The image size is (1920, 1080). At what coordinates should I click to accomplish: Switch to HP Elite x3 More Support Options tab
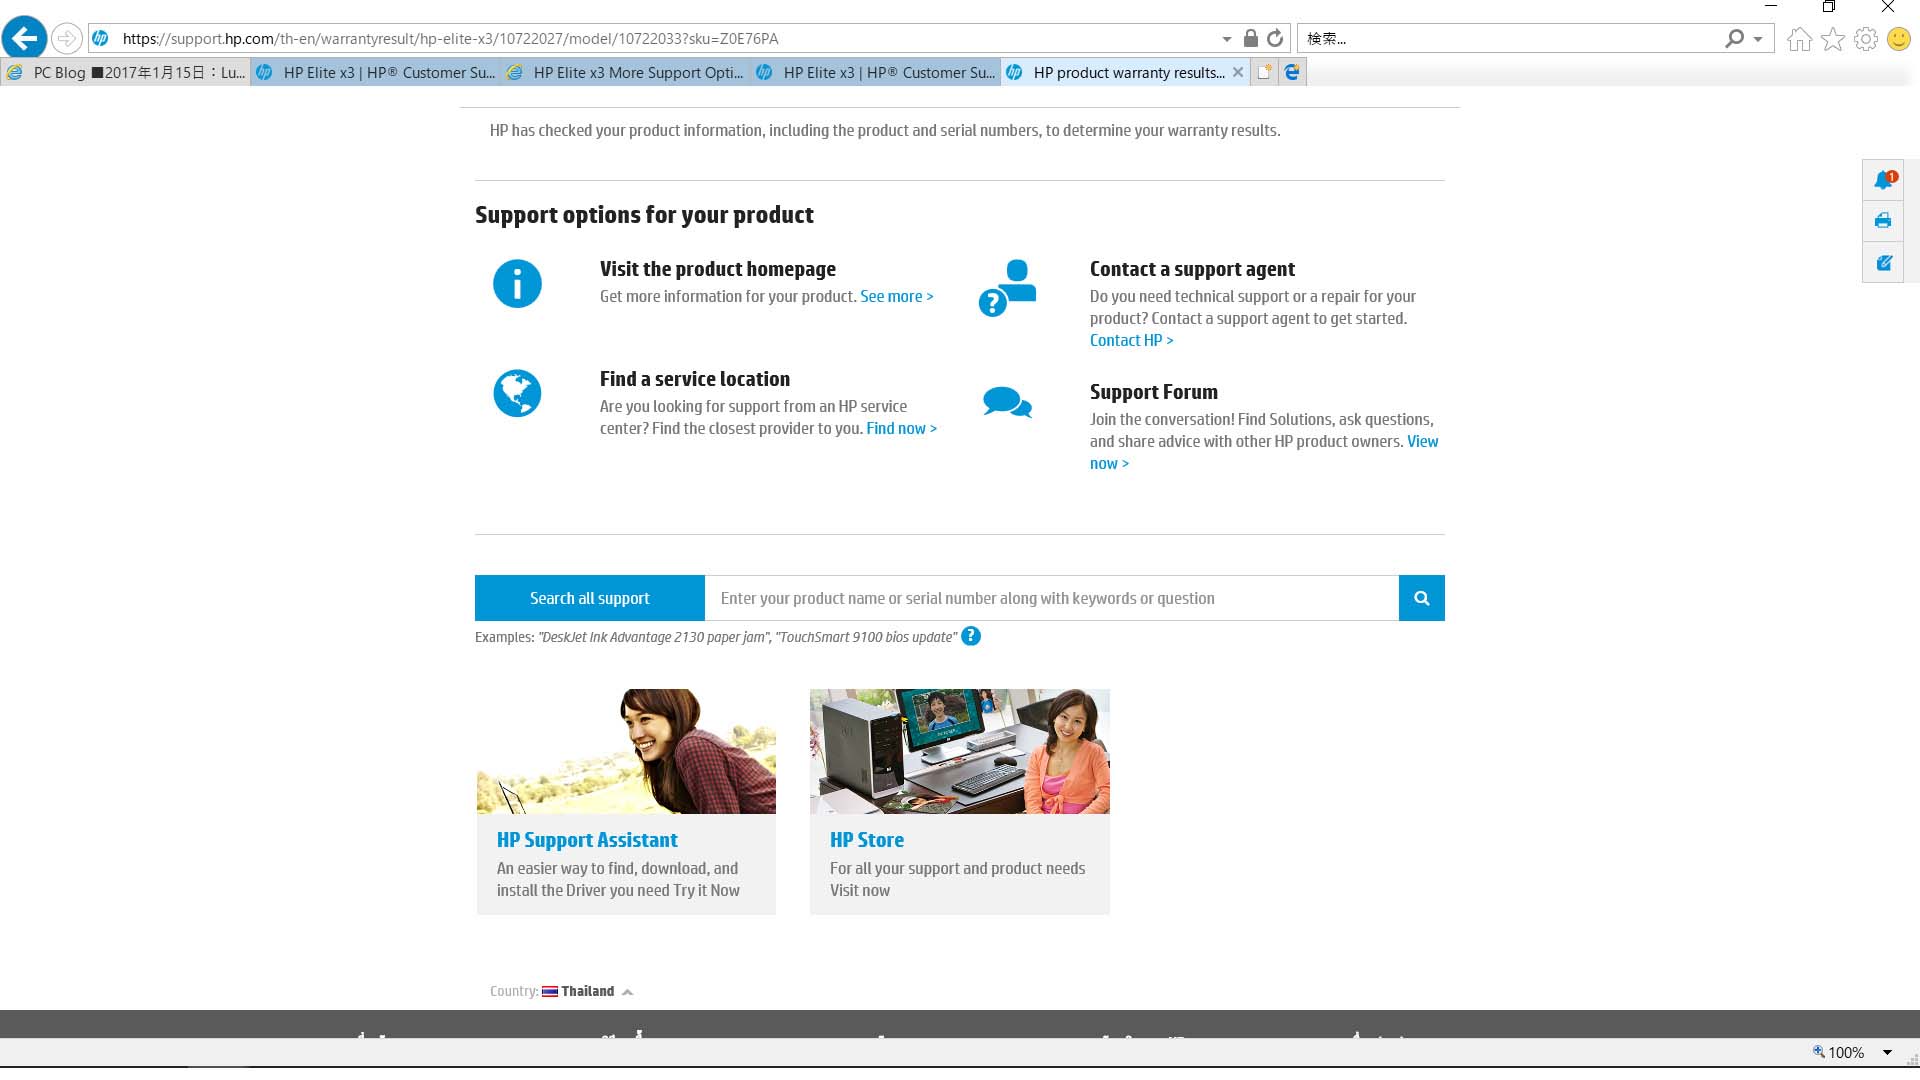(625, 72)
